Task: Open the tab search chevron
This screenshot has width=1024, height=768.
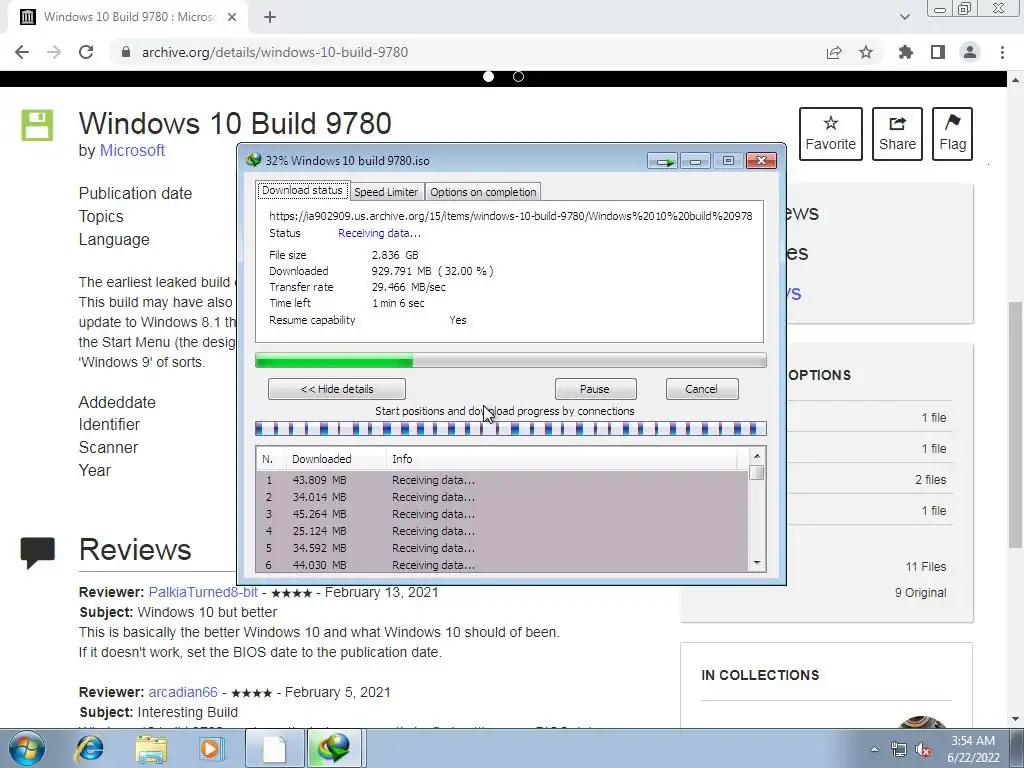Action: (904, 17)
